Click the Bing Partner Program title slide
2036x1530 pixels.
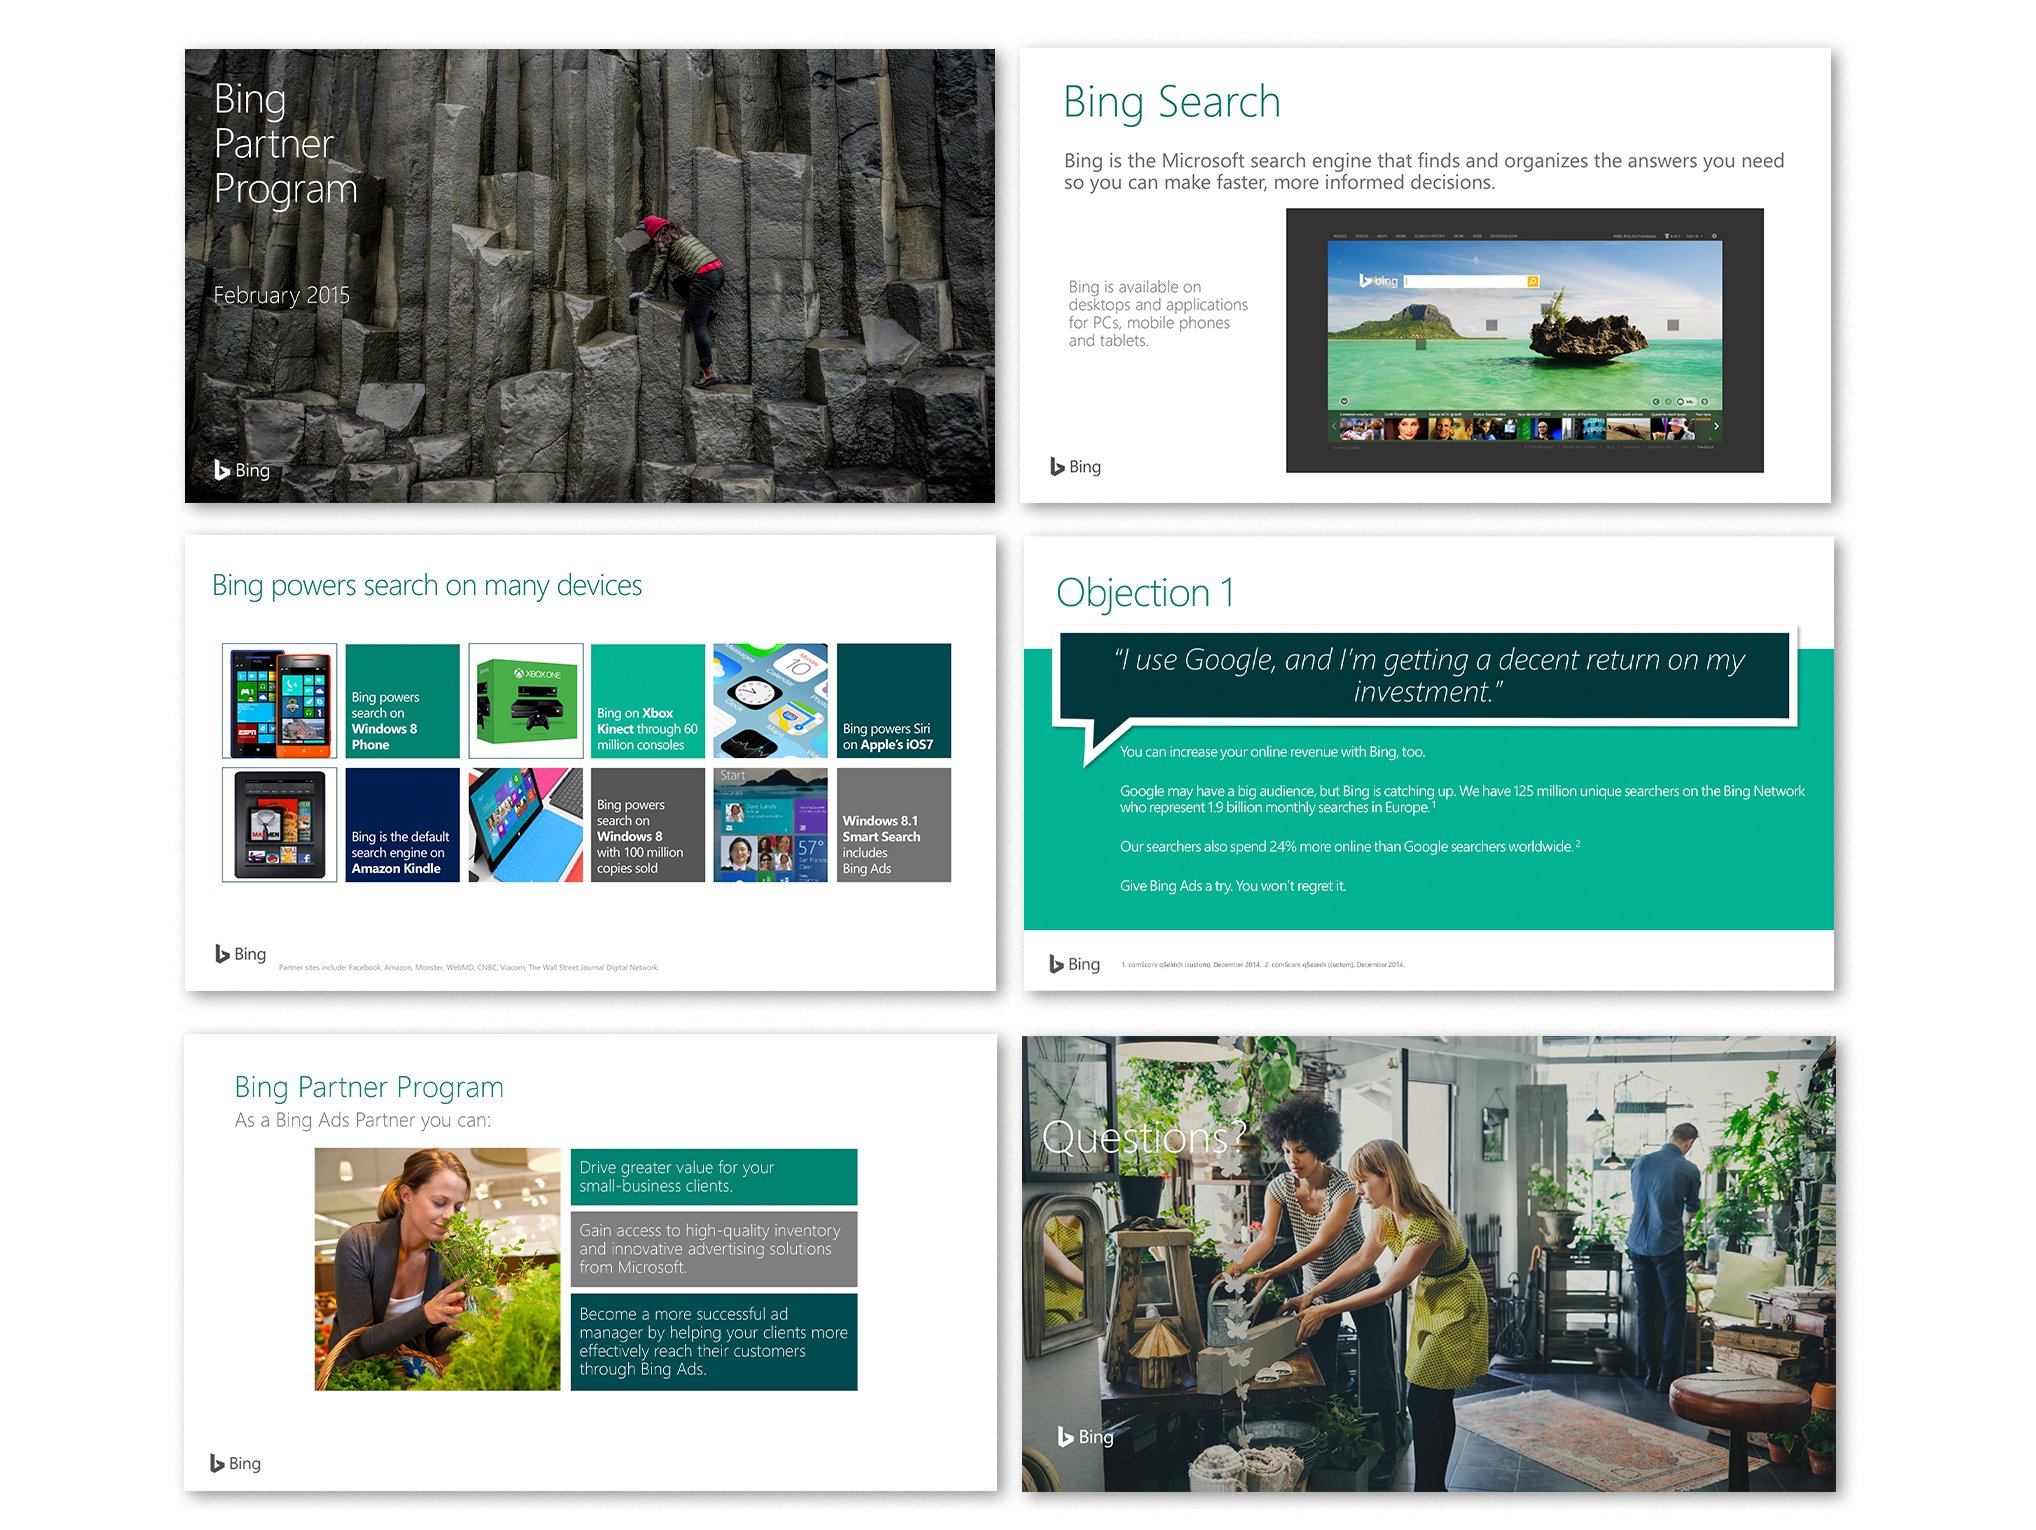589,275
